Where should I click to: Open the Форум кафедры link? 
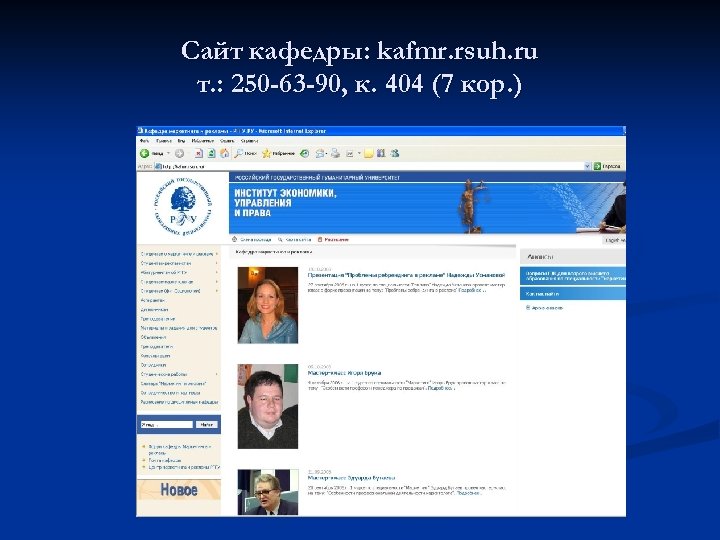(180, 449)
